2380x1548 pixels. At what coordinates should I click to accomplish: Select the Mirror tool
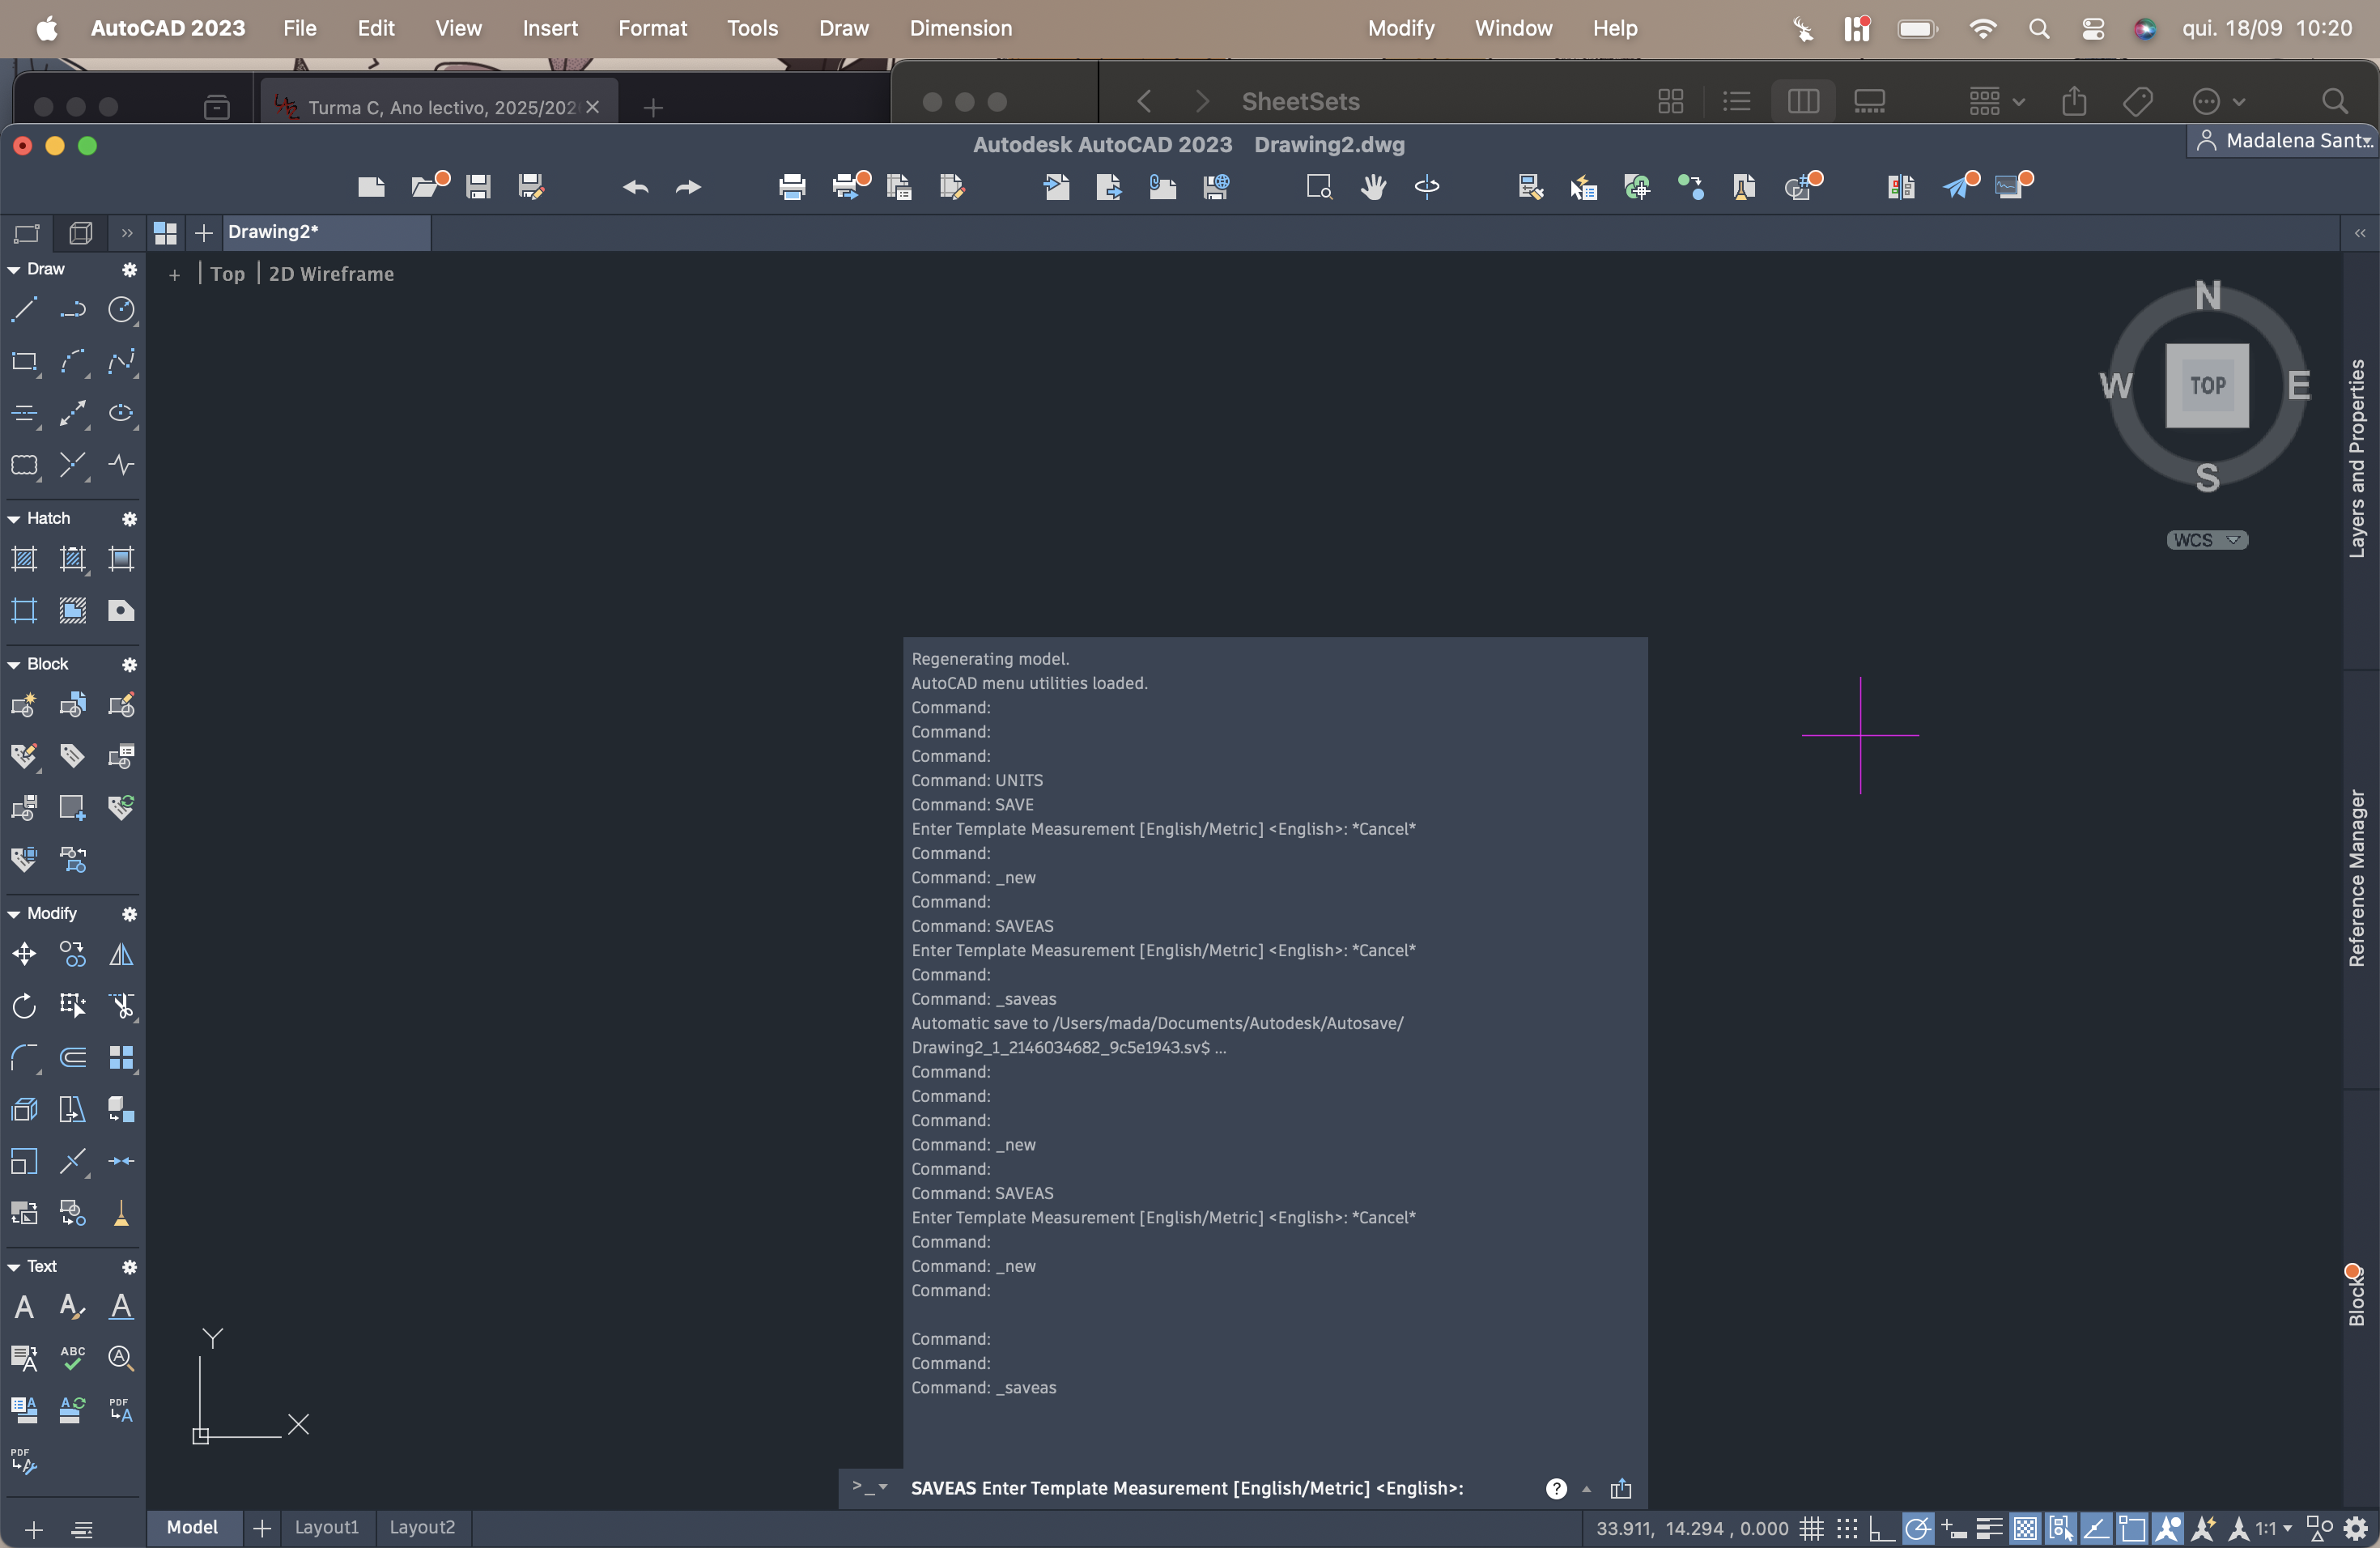121,954
